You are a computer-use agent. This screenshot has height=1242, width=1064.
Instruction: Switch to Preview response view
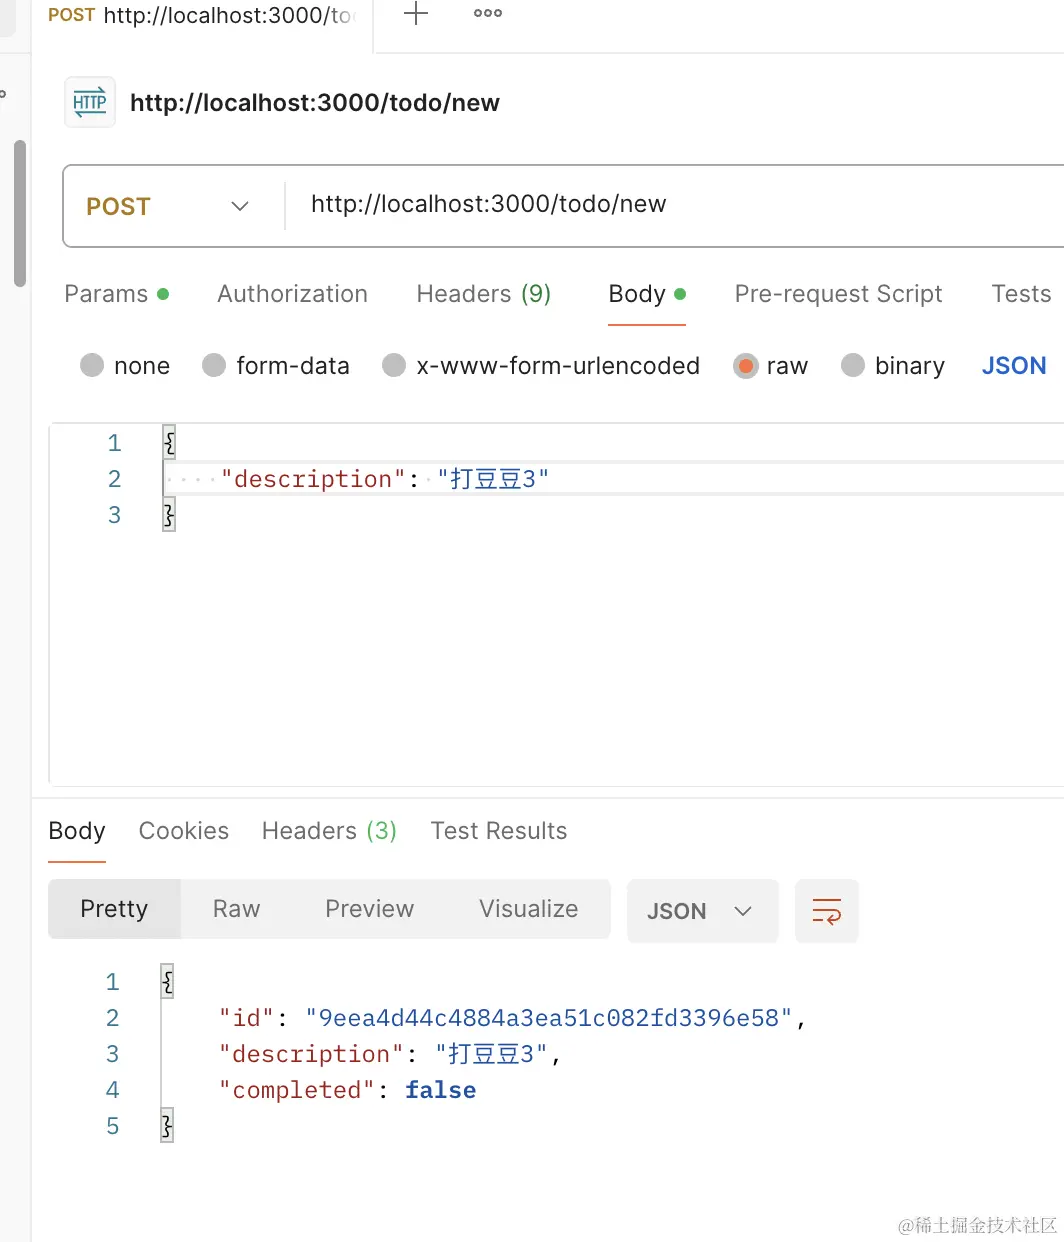click(369, 909)
